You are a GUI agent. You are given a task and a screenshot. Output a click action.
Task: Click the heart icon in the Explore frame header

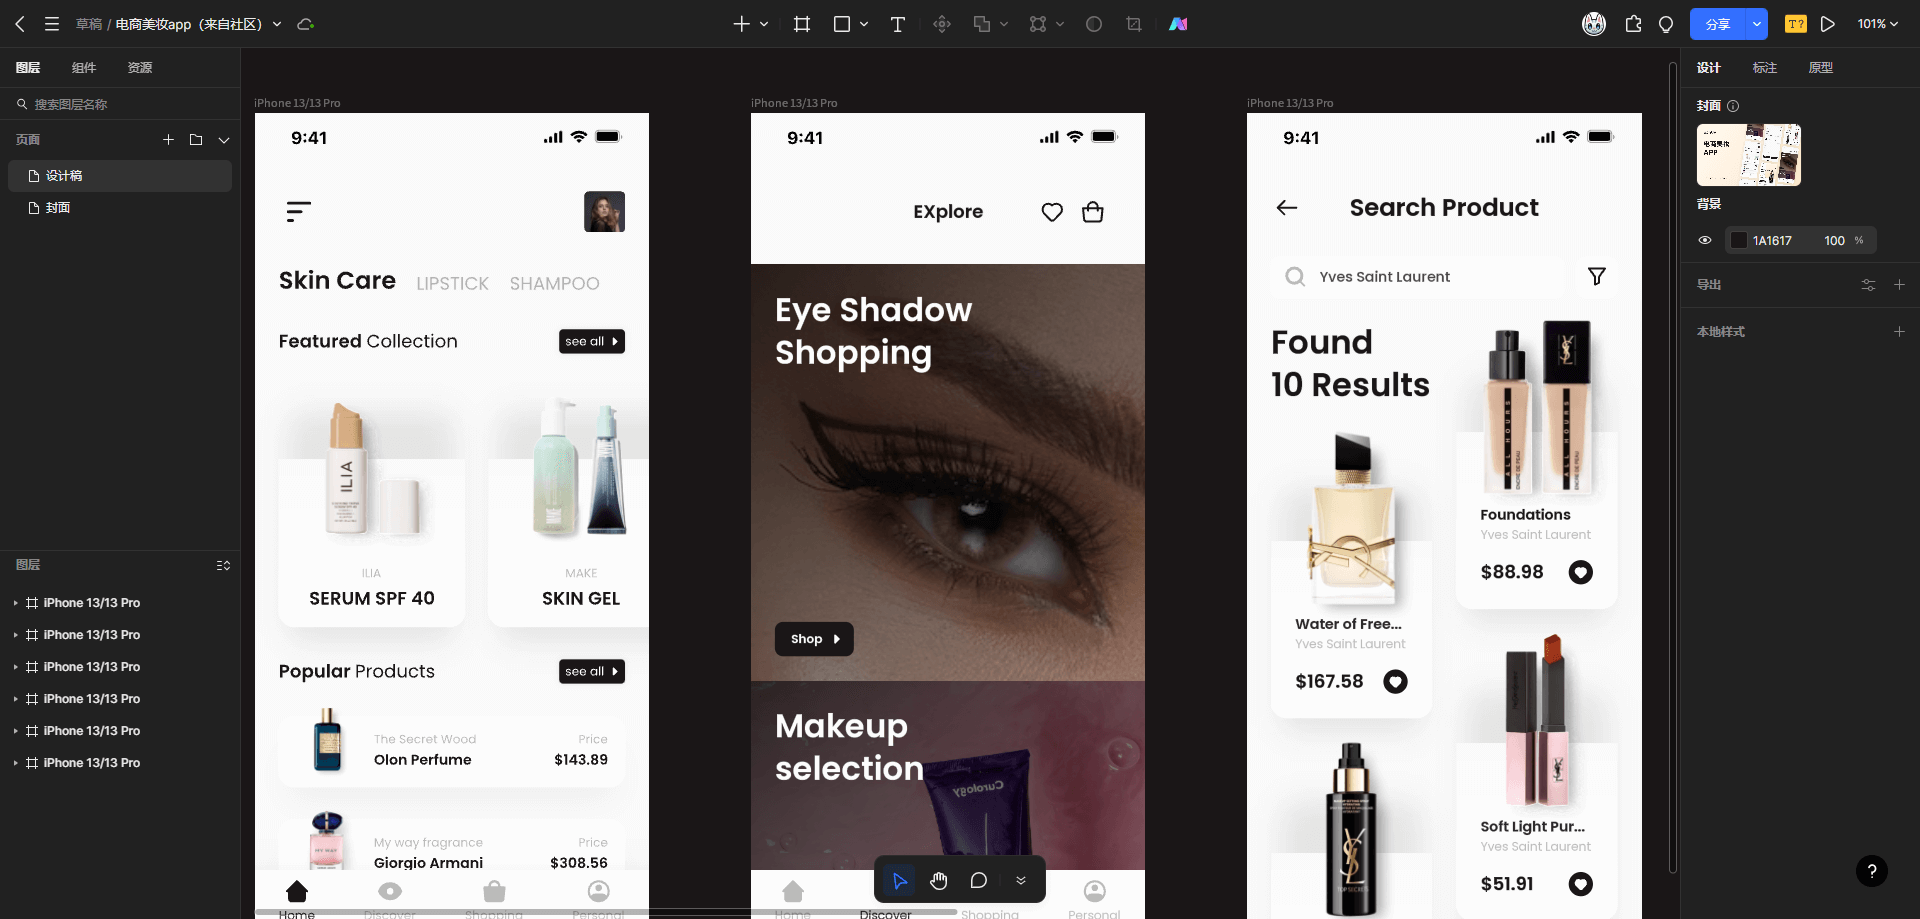pos(1052,212)
